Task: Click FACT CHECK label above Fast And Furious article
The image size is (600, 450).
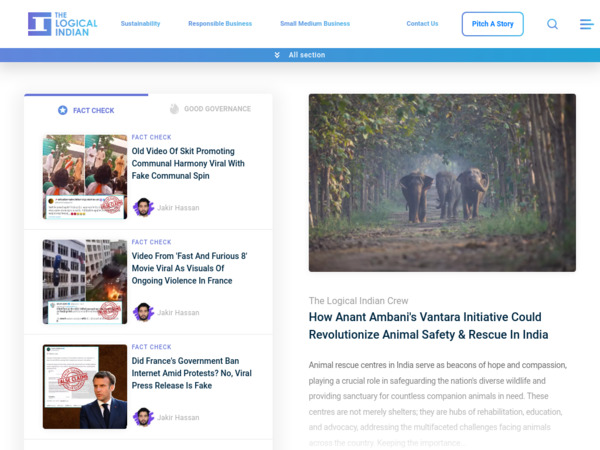Action: [152, 242]
